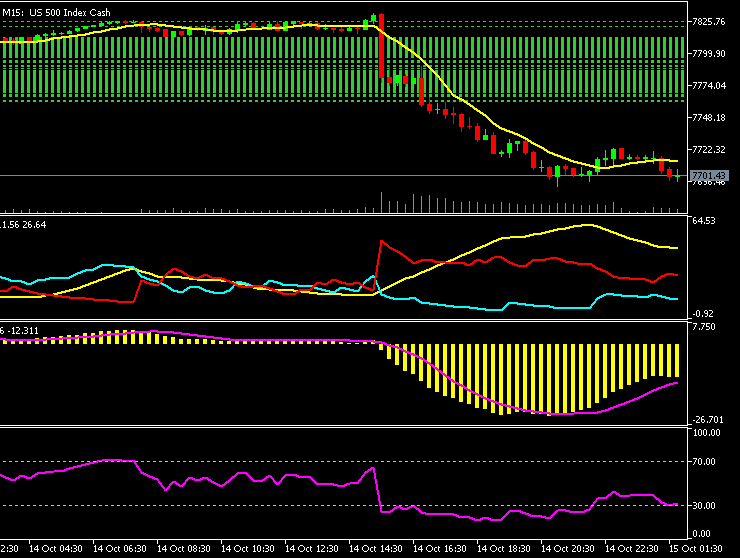Select the 7722.32 price scale label

[x=708, y=150]
